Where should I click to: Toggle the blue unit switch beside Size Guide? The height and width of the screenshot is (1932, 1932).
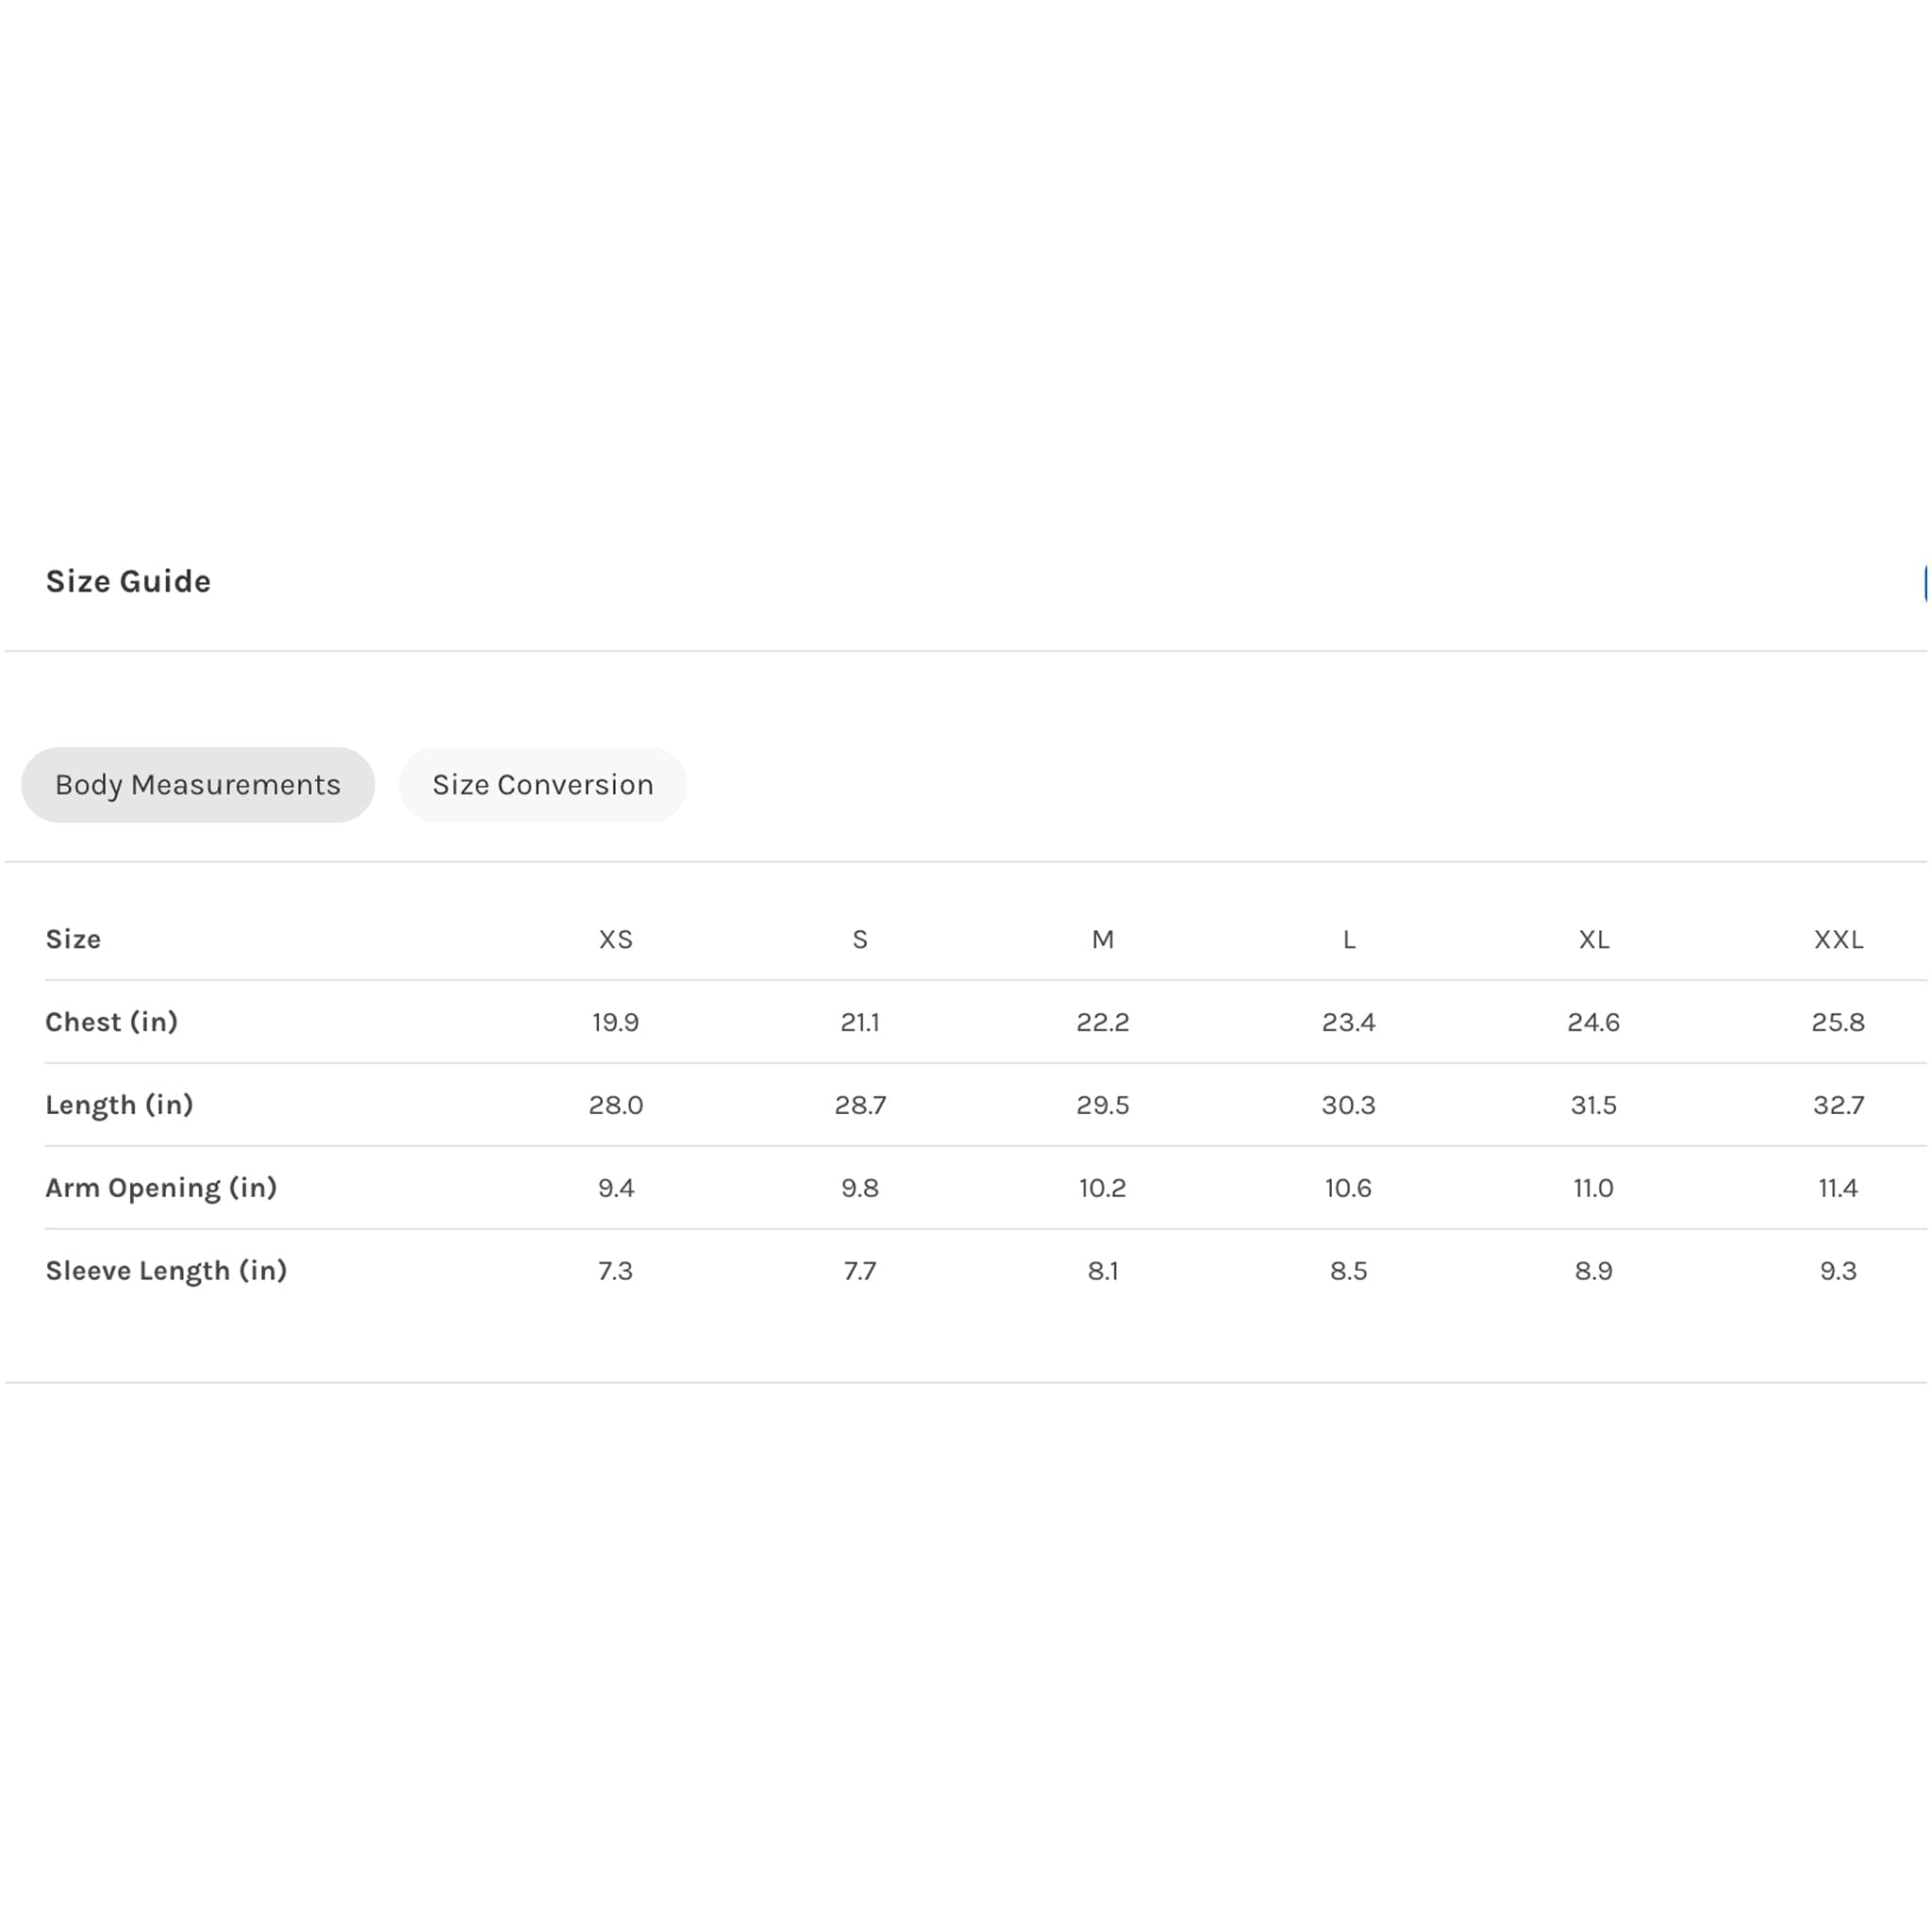click(x=1926, y=583)
